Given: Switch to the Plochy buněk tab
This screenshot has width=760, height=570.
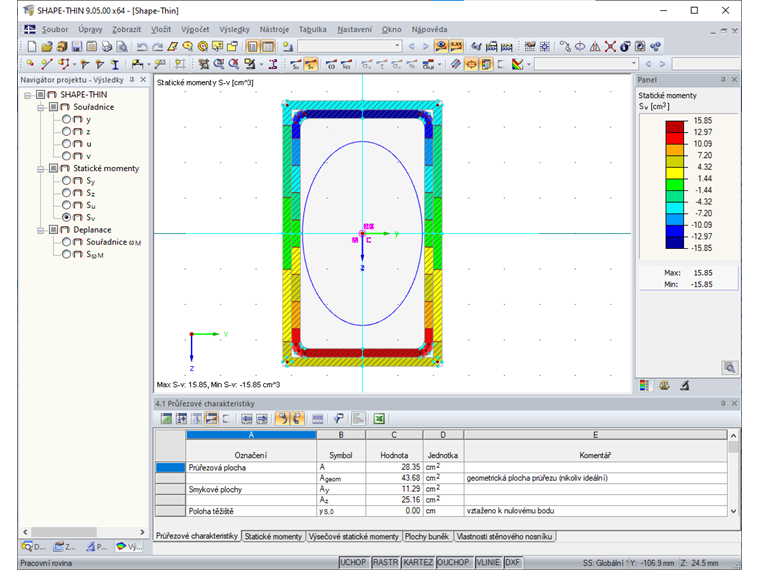Looking at the screenshot, I should point(428,537).
